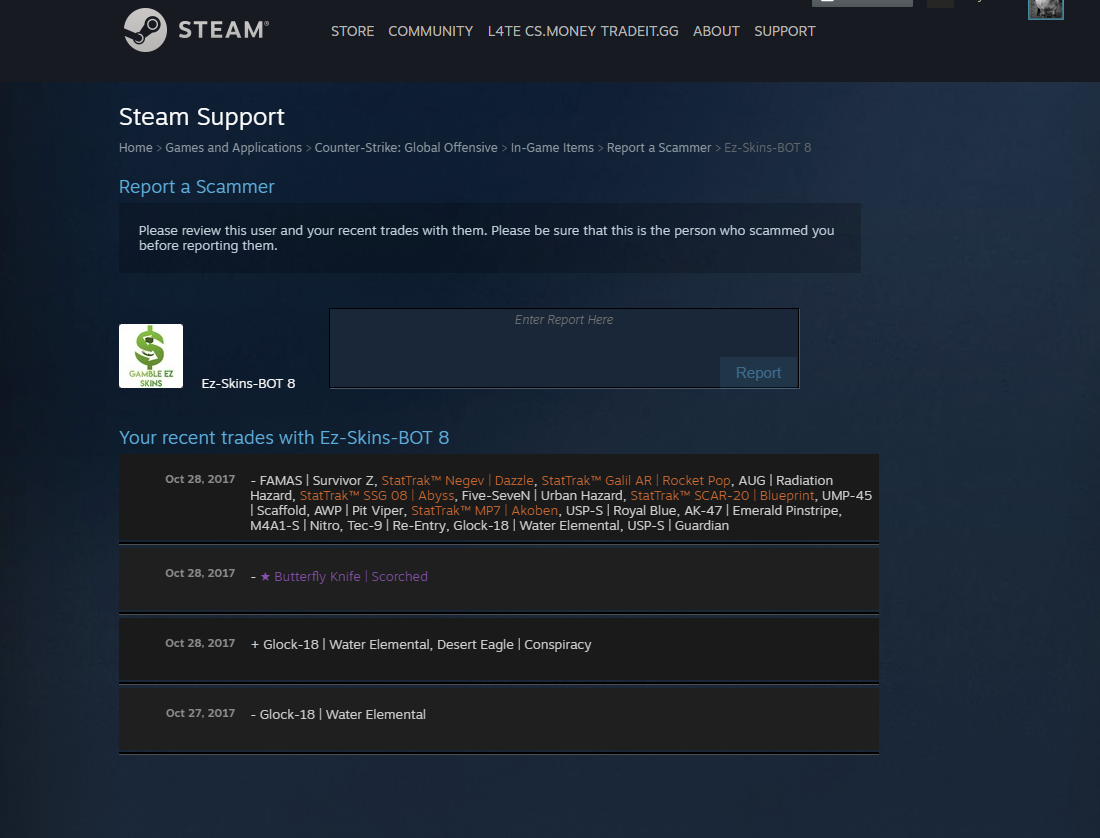Click the recent trades with Ez-Skins-BOT 8 heading

(x=284, y=438)
